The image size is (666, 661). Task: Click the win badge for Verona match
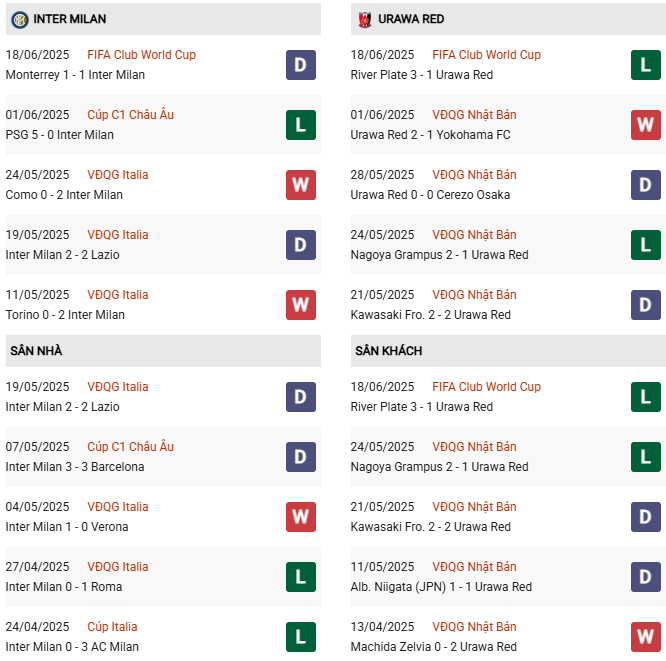click(x=300, y=517)
